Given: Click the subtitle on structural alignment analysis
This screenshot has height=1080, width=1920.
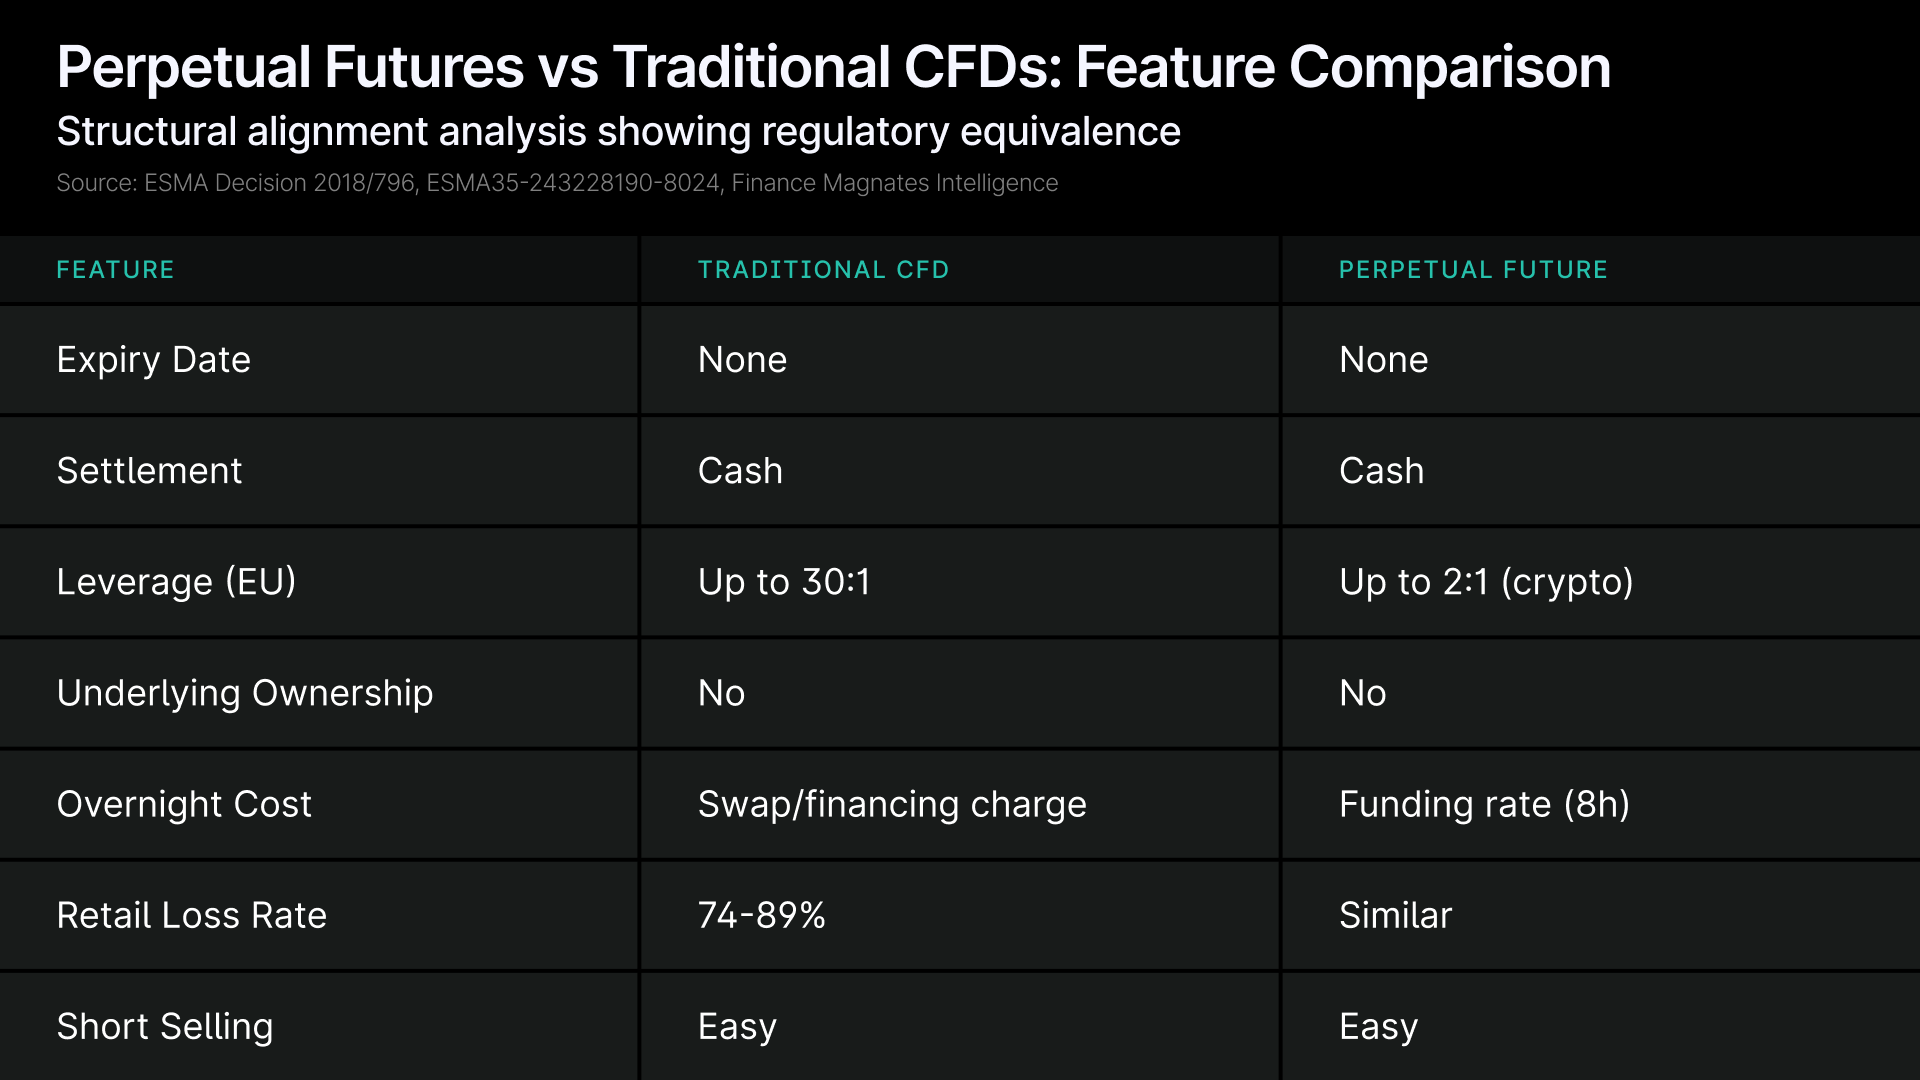Looking at the screenshot, I should (618, 132).
